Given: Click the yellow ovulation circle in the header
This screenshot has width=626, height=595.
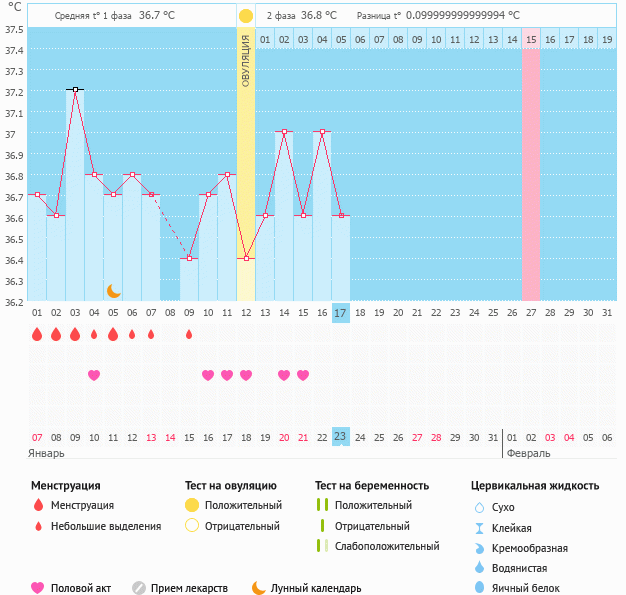Looking at the screenshot, I should 246,16.
